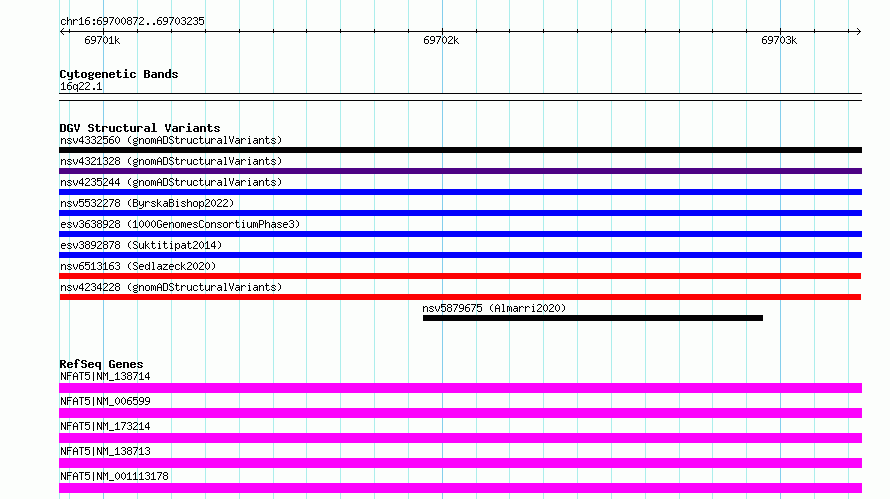This screenshot has height=499, width=890.
Task: Open the NFAT5|NM_138714 transcript label
Action: pyautogui.click(x=105, y=376)
